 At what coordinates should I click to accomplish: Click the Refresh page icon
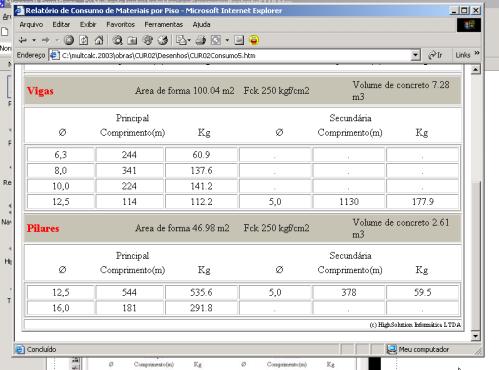(x=83, y=41)
